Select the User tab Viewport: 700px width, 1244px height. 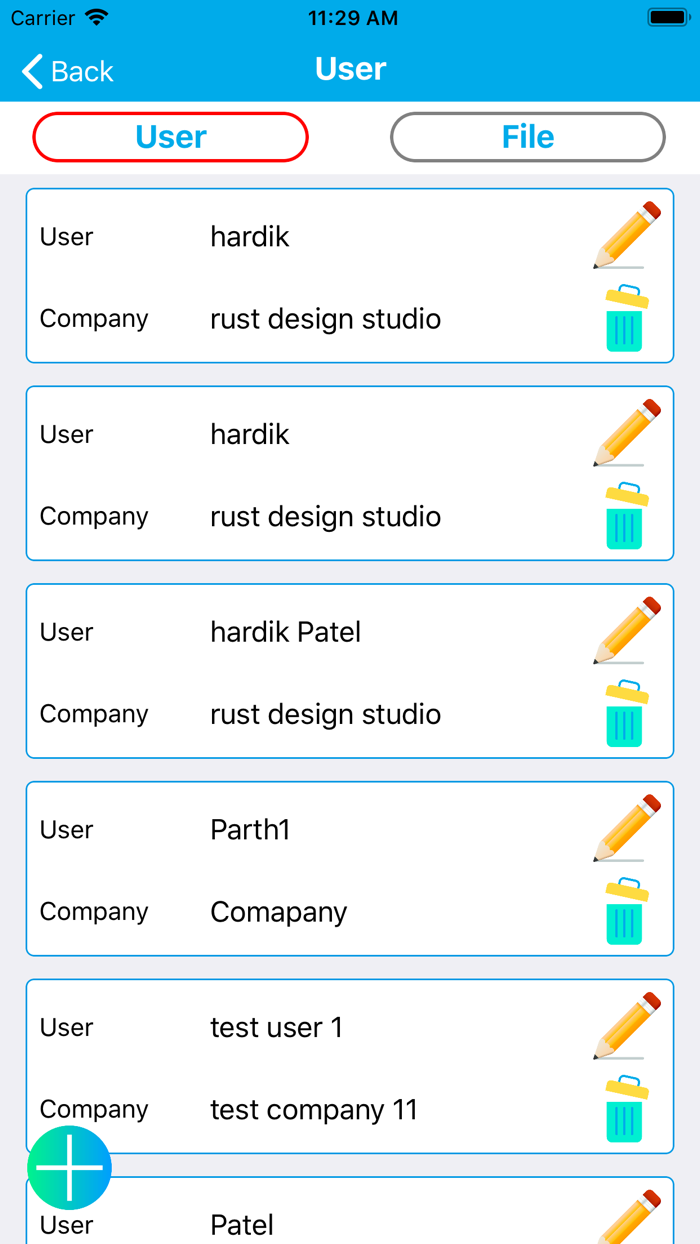(170, 137)
